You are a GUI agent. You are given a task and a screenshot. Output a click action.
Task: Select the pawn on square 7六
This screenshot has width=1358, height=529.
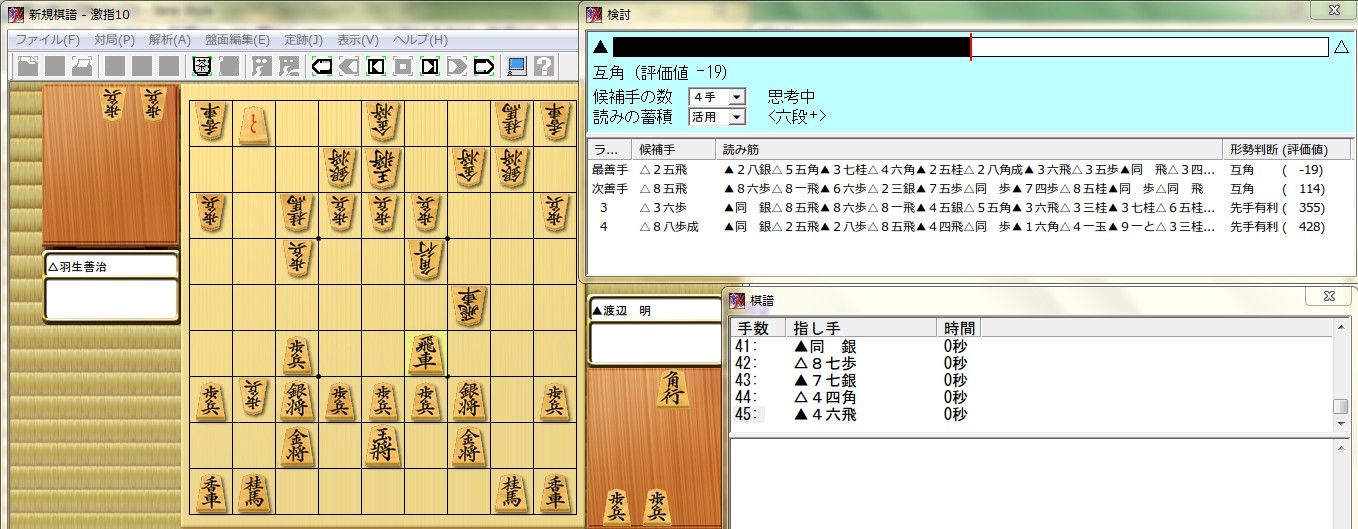pyautogui.click(x=297, y=354)
